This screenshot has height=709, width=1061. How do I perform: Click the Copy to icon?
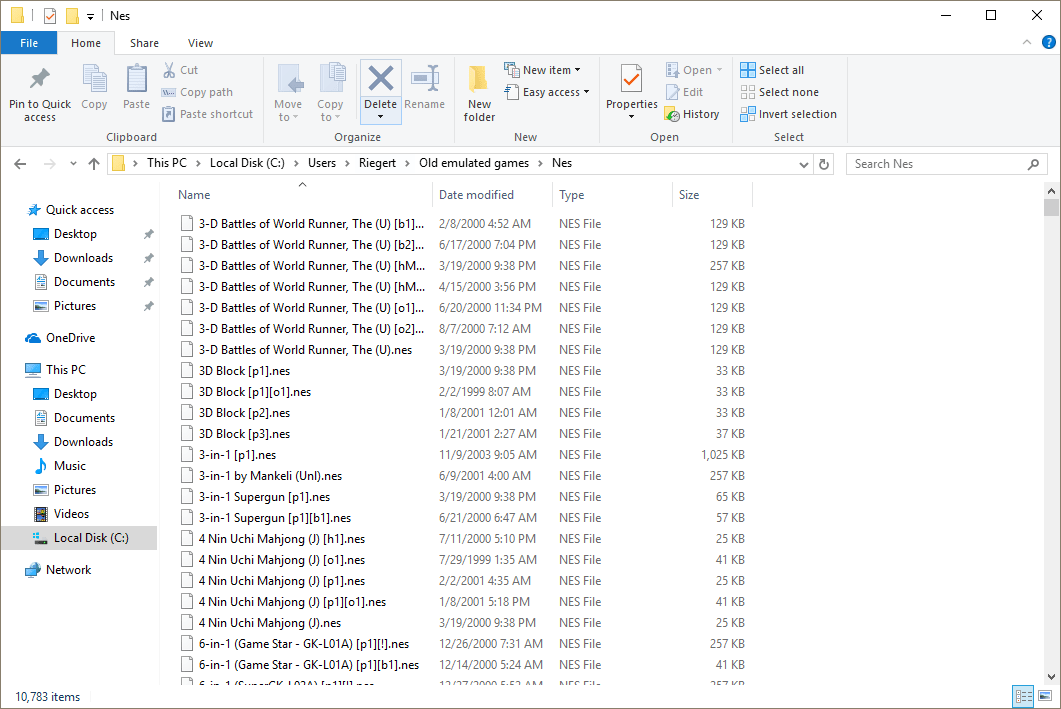[x=332, y=79]
